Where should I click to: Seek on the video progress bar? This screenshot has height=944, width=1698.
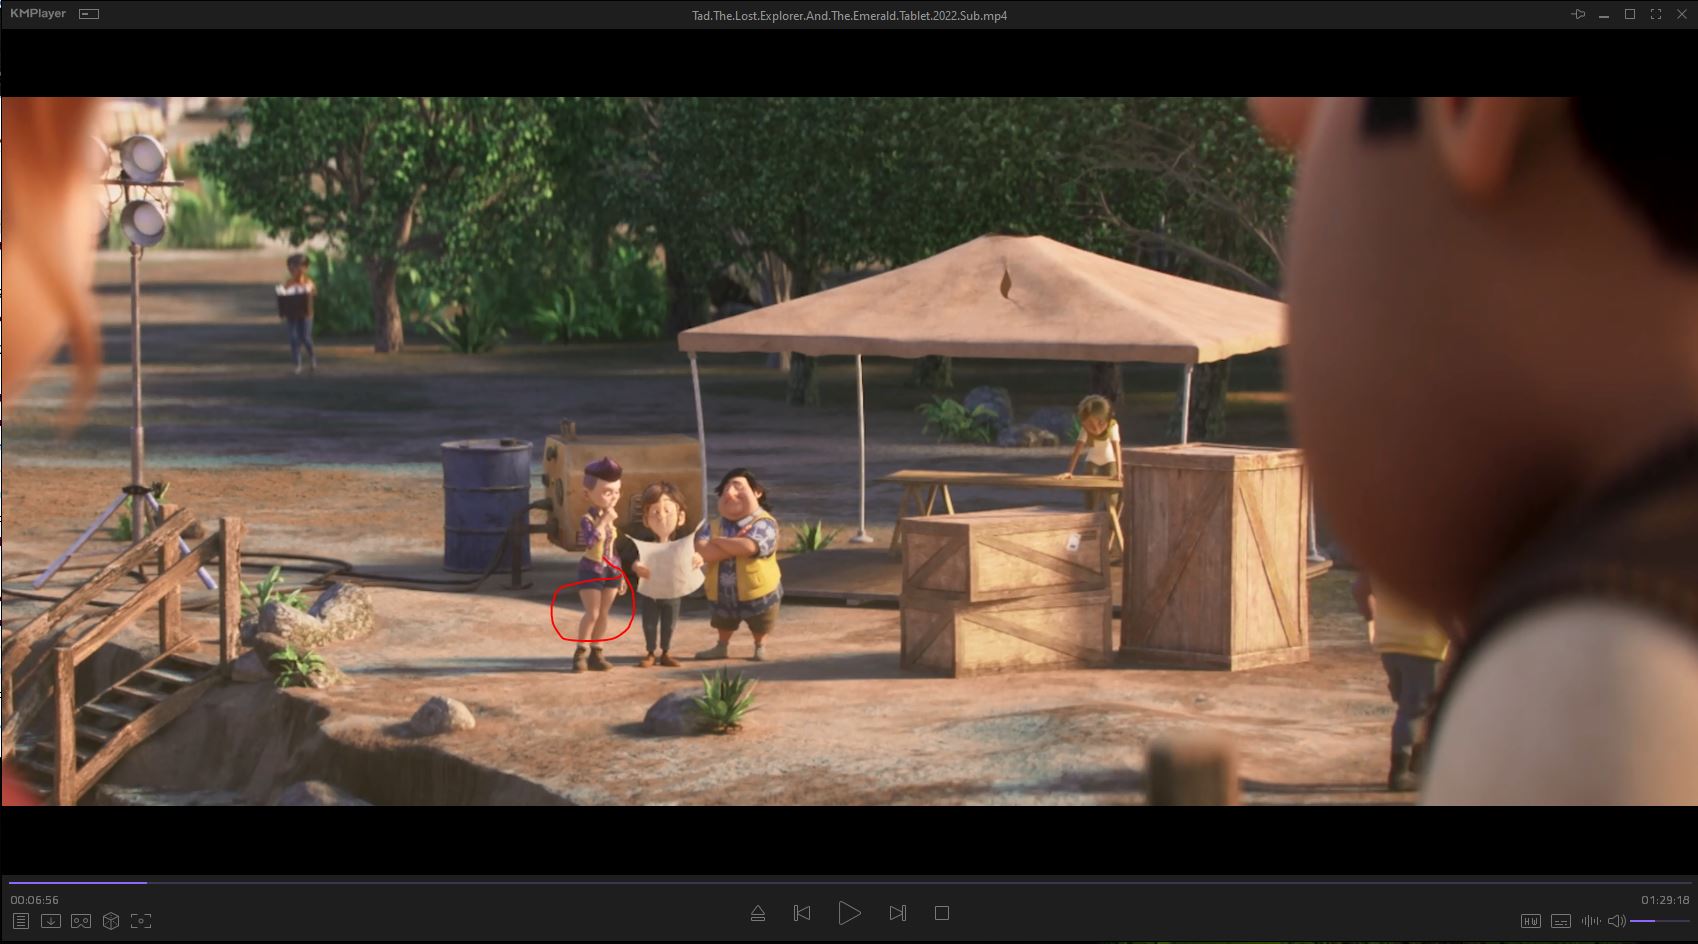coord(849,882)
